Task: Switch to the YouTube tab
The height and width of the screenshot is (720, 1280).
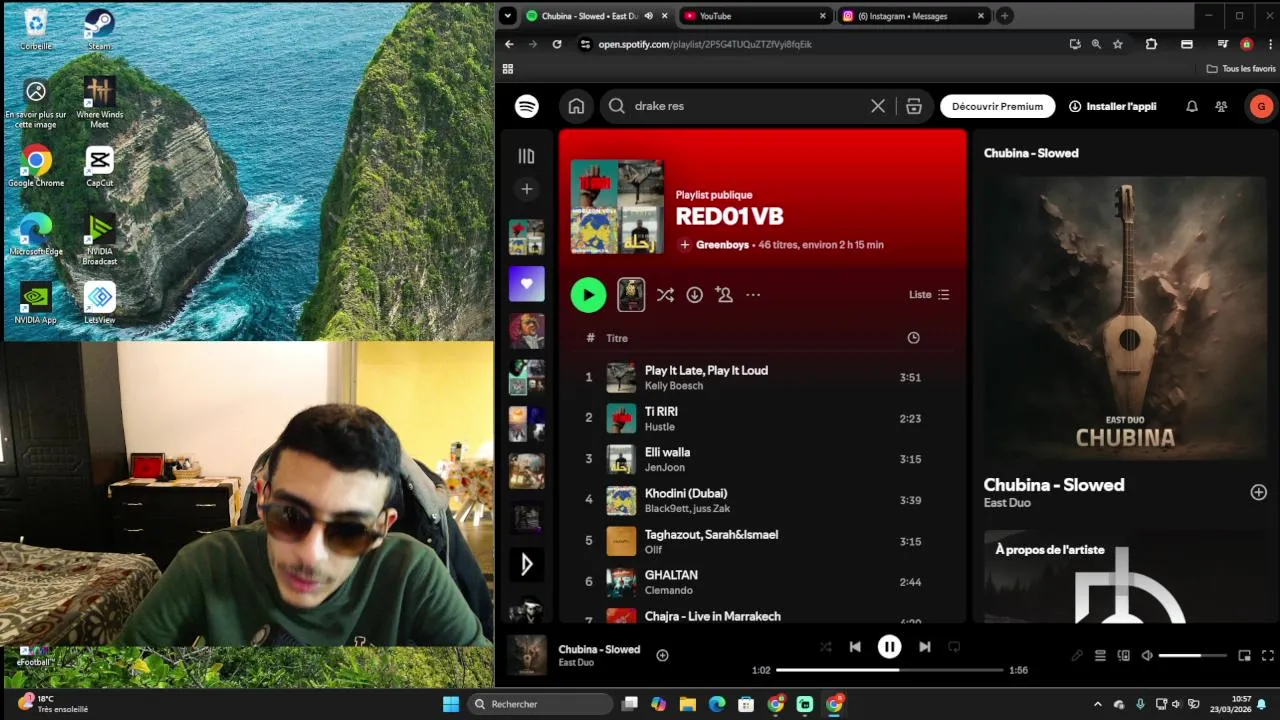Action: click(x=755, y=16)
